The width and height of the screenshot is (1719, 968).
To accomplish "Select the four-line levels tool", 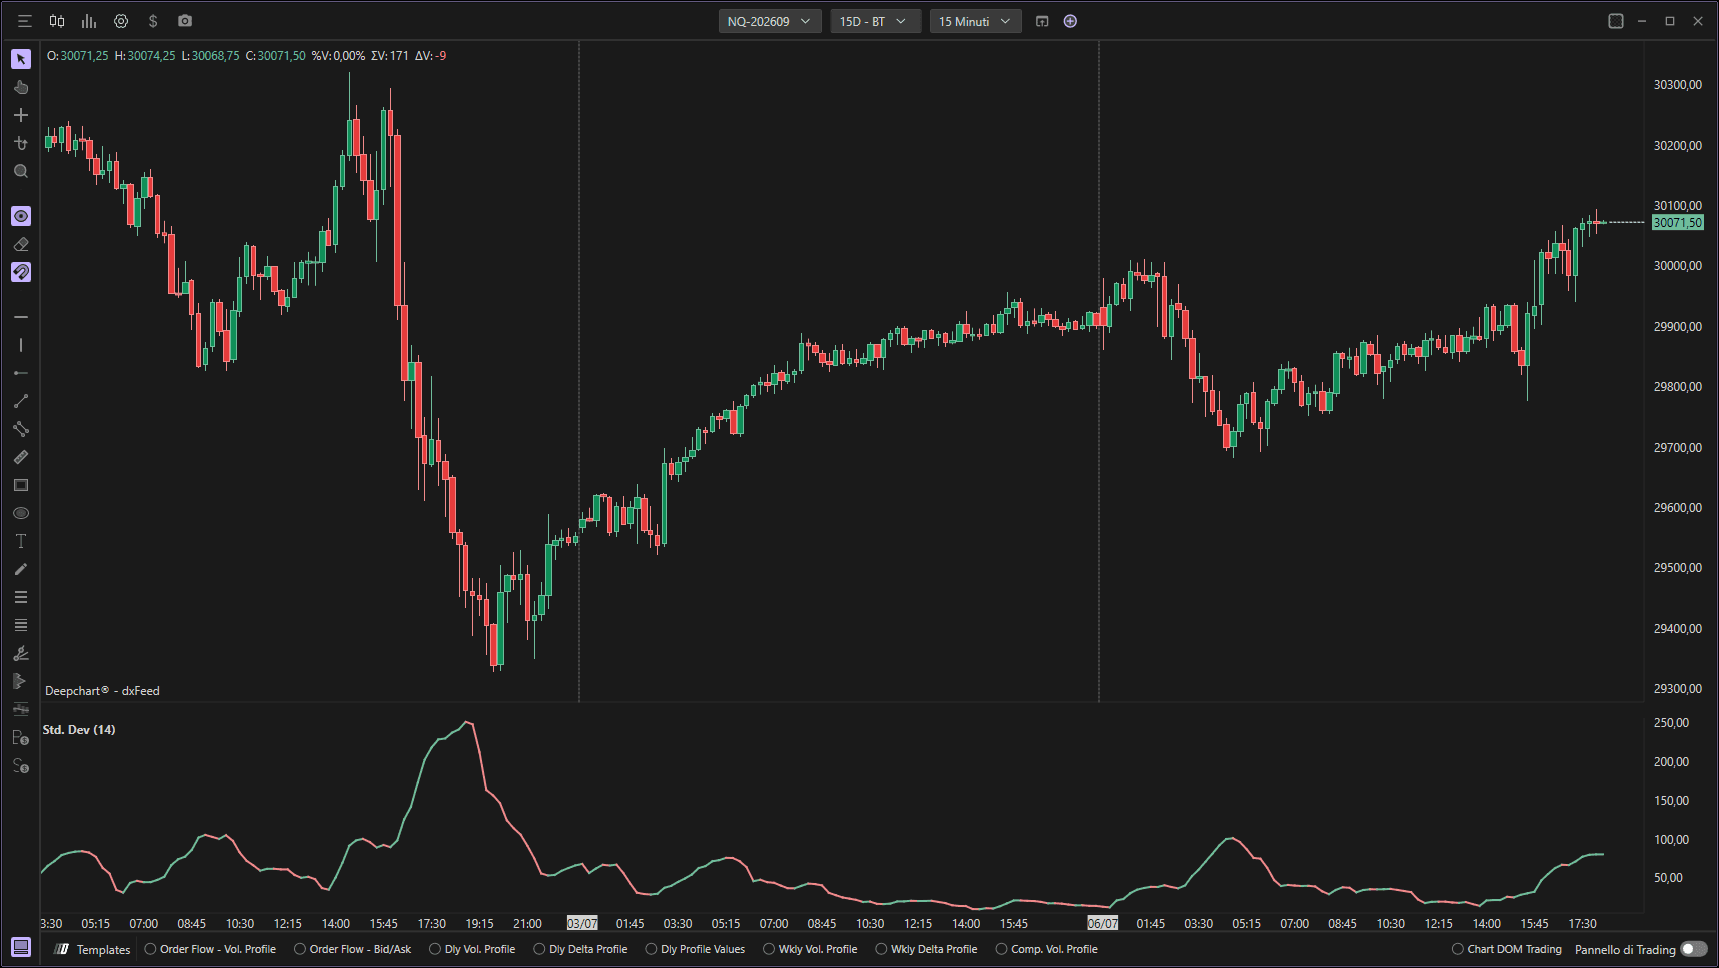I will [21, 625].
